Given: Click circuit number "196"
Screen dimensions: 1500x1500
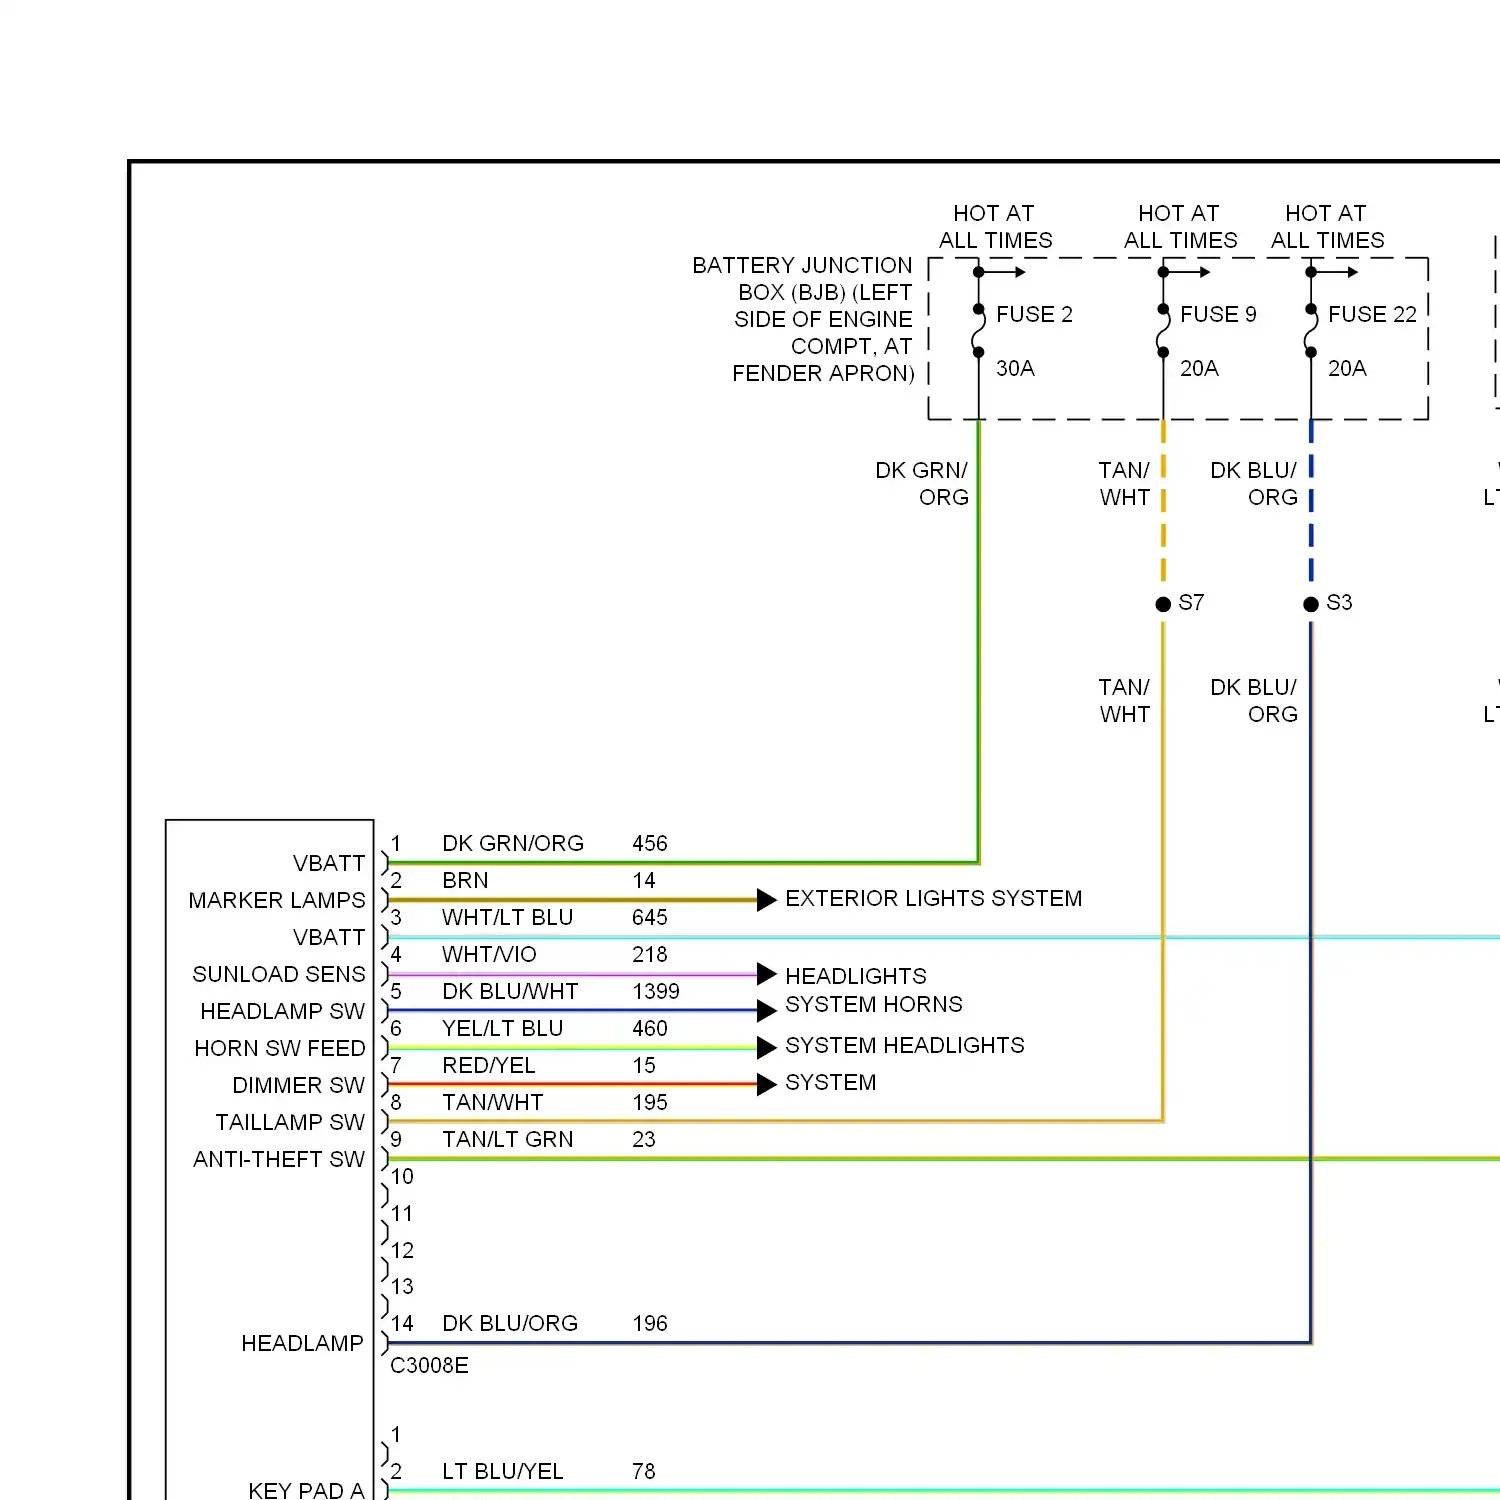Looking at the screenshot, I should tap(650, 1323).
